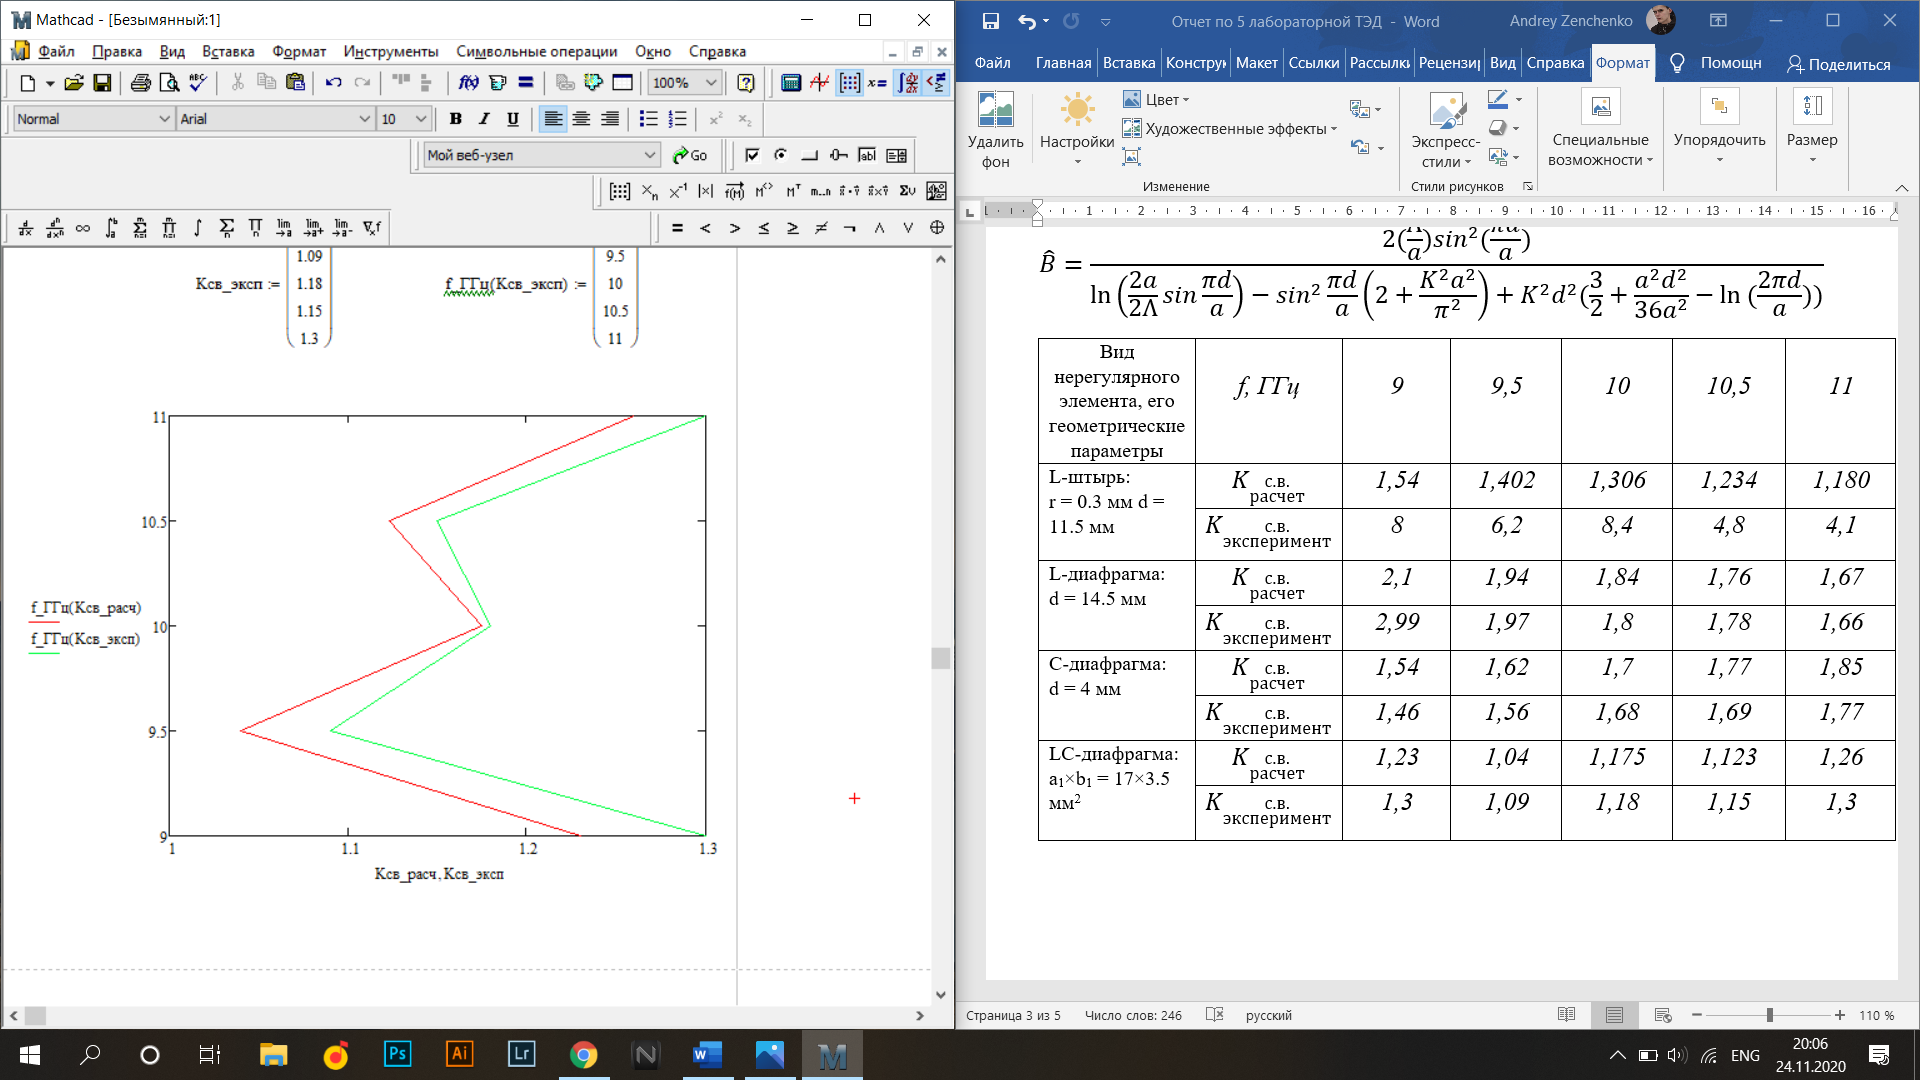Screen dimensions: 1920x1080
Task: Insert definite integral operator
Action: [x=112, y=228]
